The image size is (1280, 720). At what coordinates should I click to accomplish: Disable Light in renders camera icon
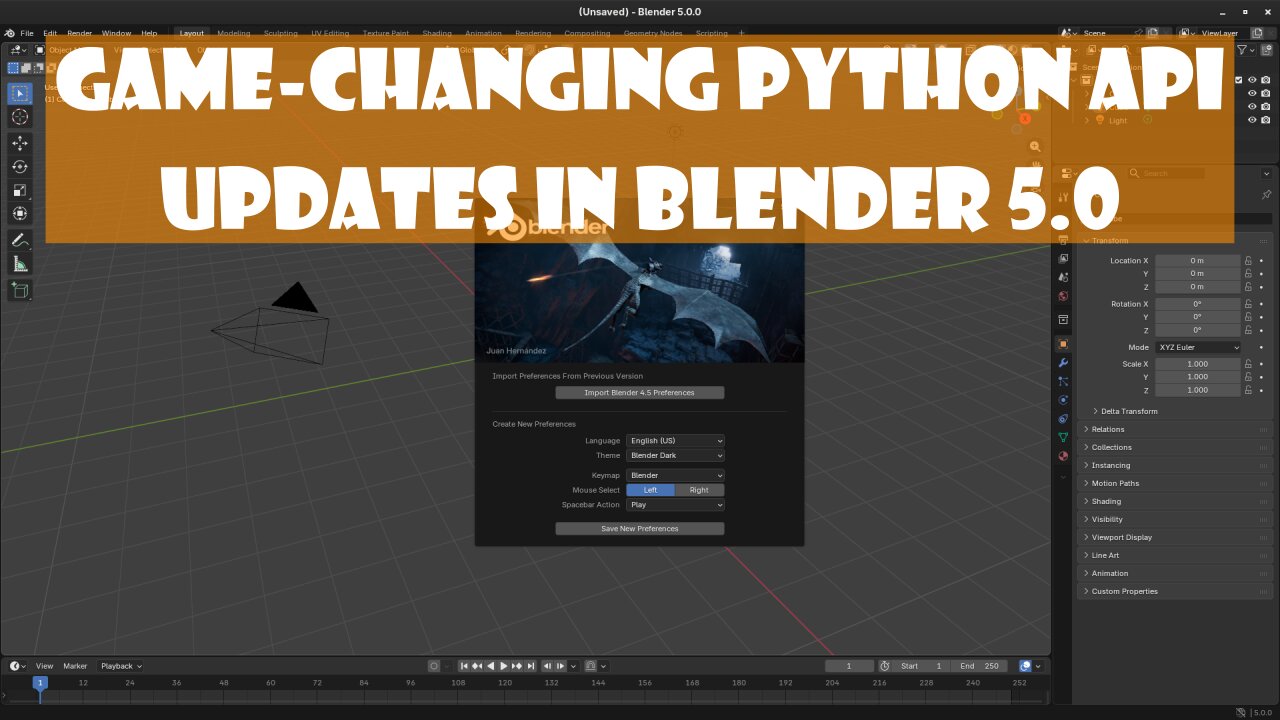[x=1266, y=120]
